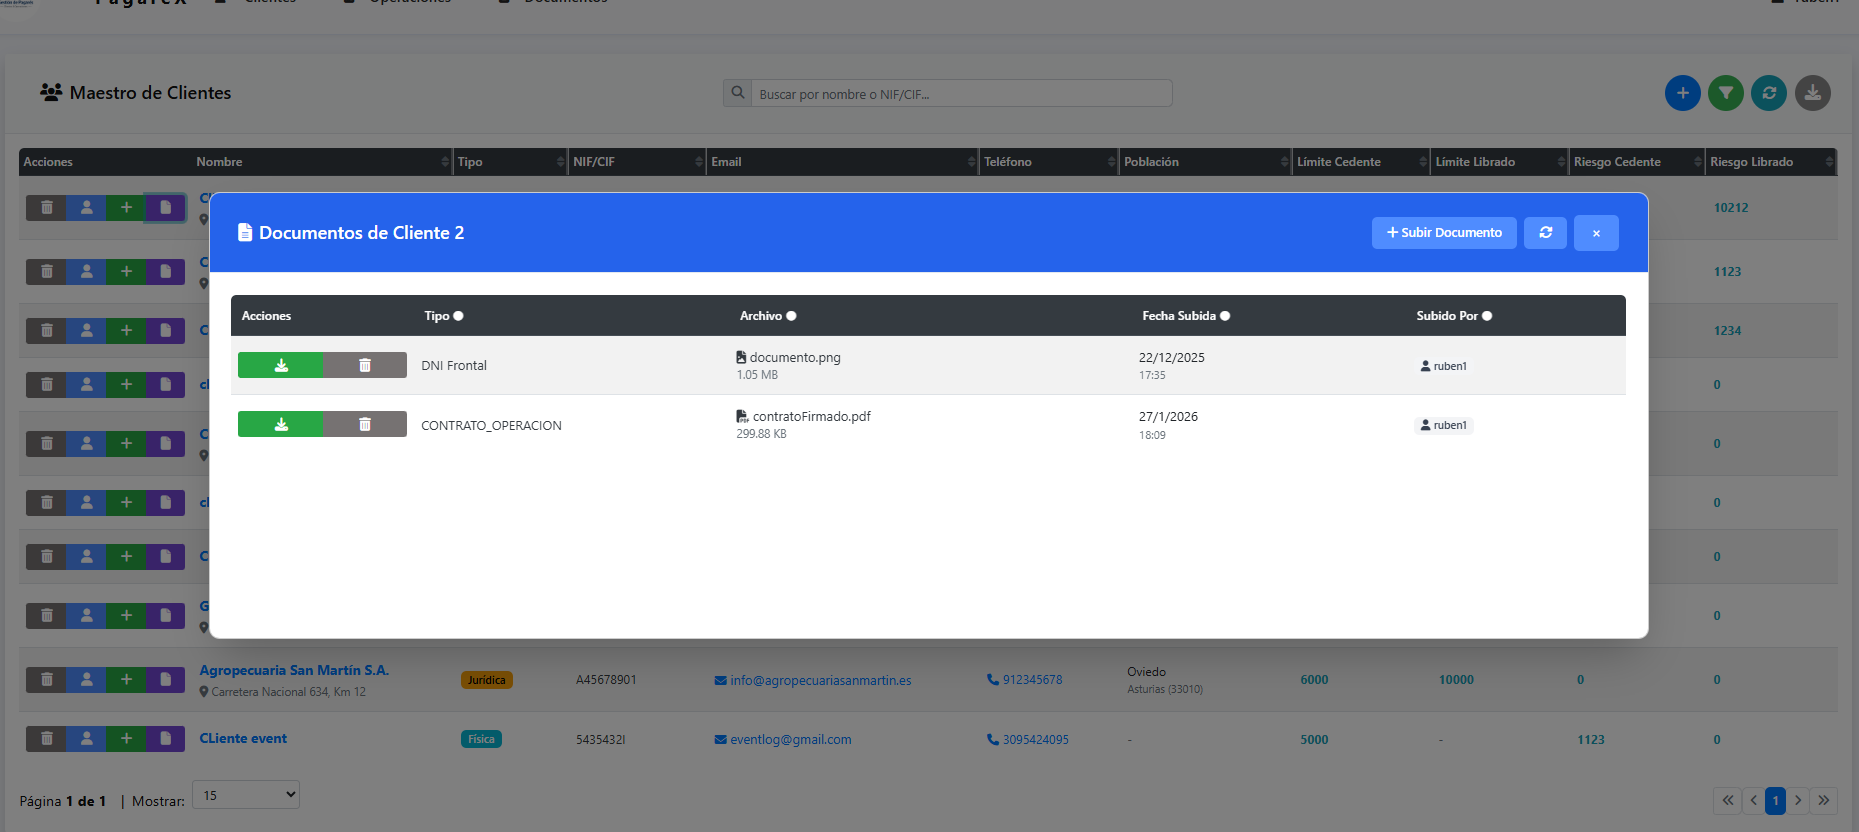Click the teal refresh clients button
The height and width of the screenshot is (832, 1859).
(1768, 93)
